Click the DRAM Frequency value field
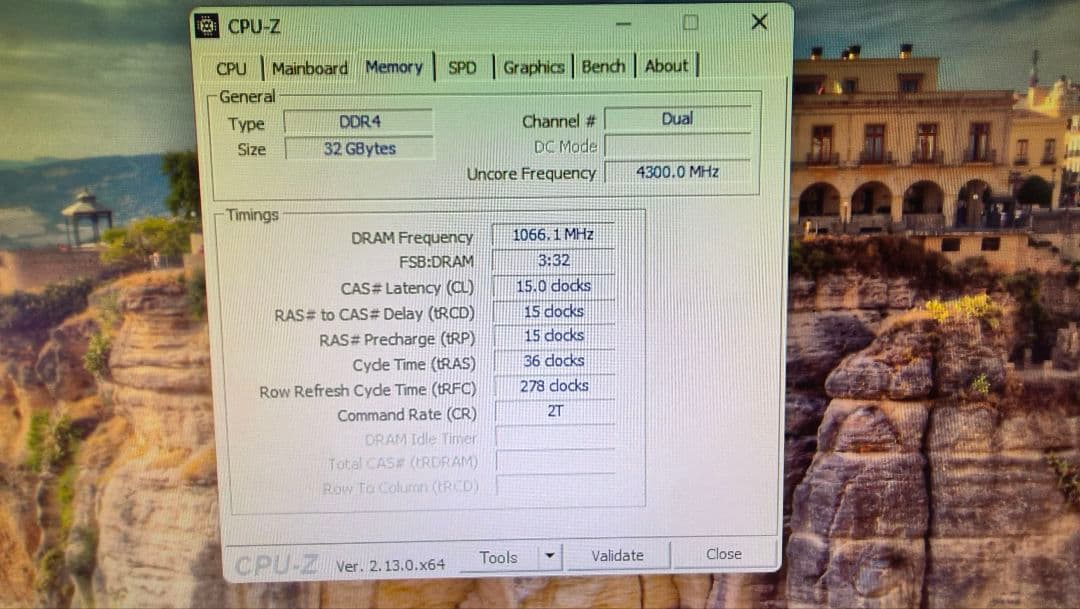The width and height of the screenshot is (1080, 609). 553,234
